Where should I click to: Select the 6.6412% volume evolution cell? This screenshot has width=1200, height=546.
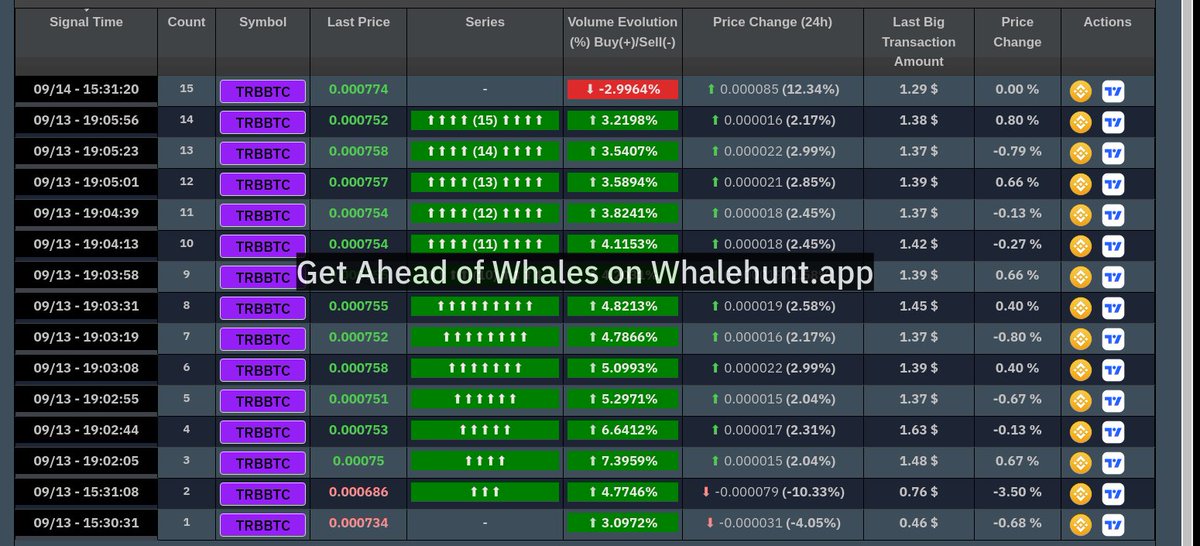(x=622, y=431)
